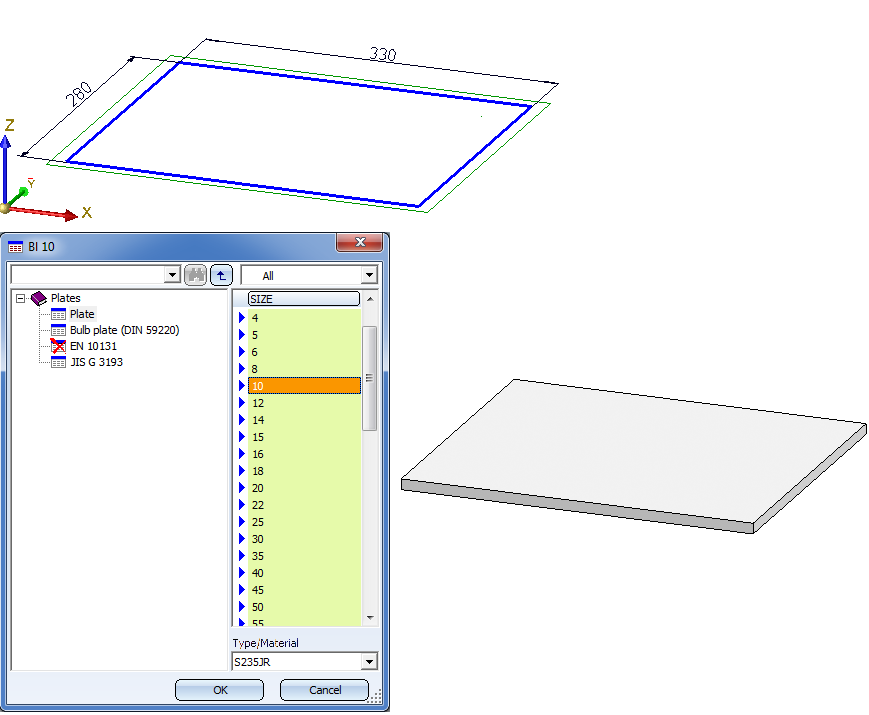Select size 14 in the list
Image resolution: width=869 pixels, height=715 pixels.
tap(304, 420)
